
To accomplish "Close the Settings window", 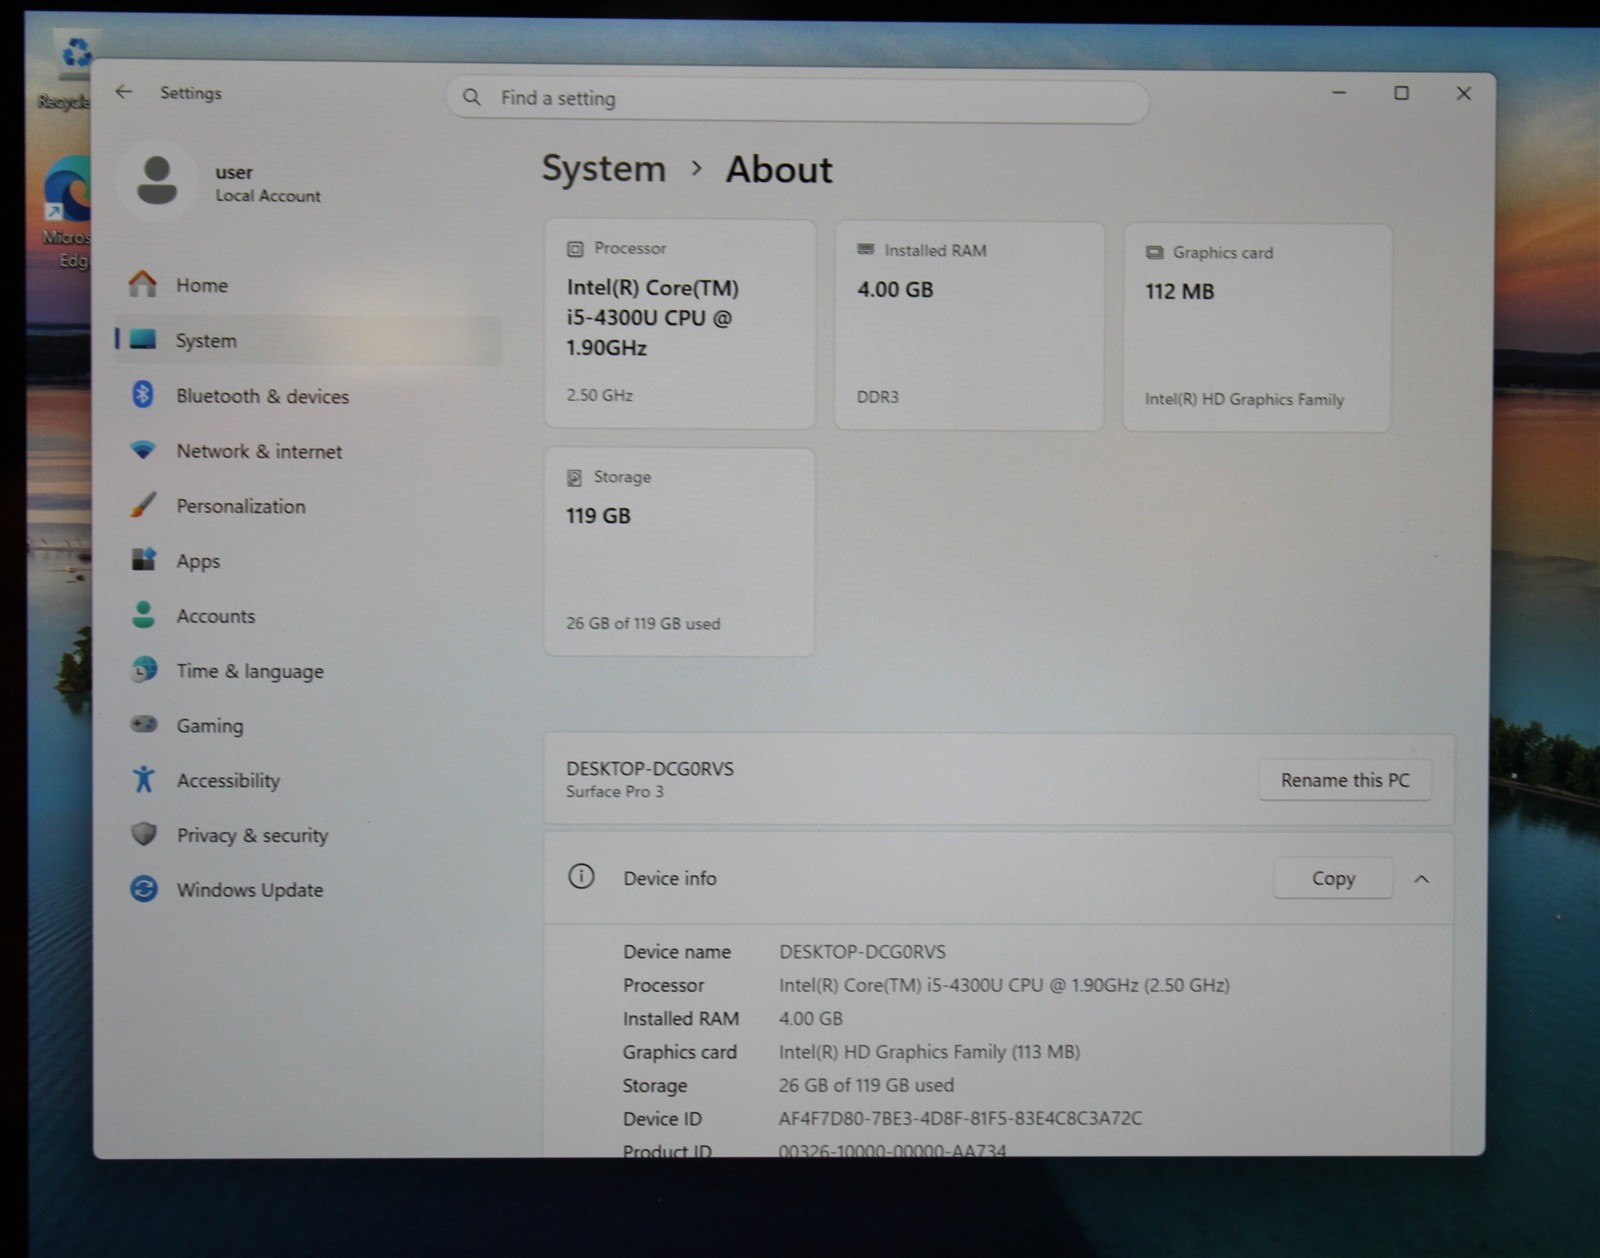I will coord(1464,93).
